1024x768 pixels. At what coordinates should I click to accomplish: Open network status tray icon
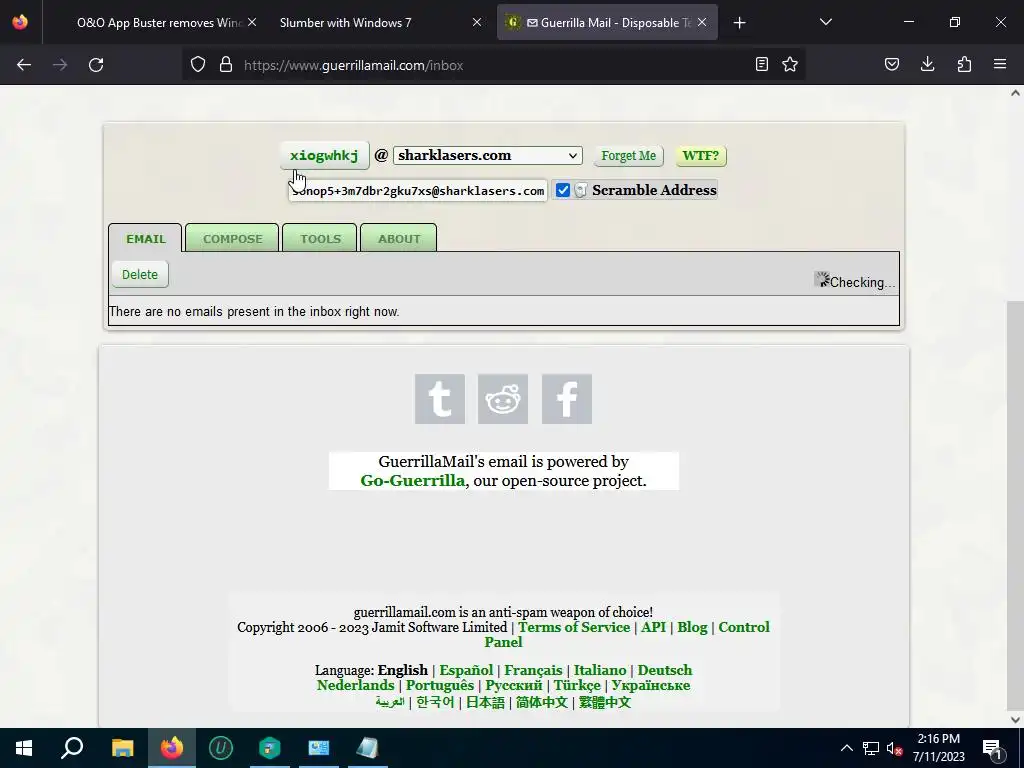point(871,748)
